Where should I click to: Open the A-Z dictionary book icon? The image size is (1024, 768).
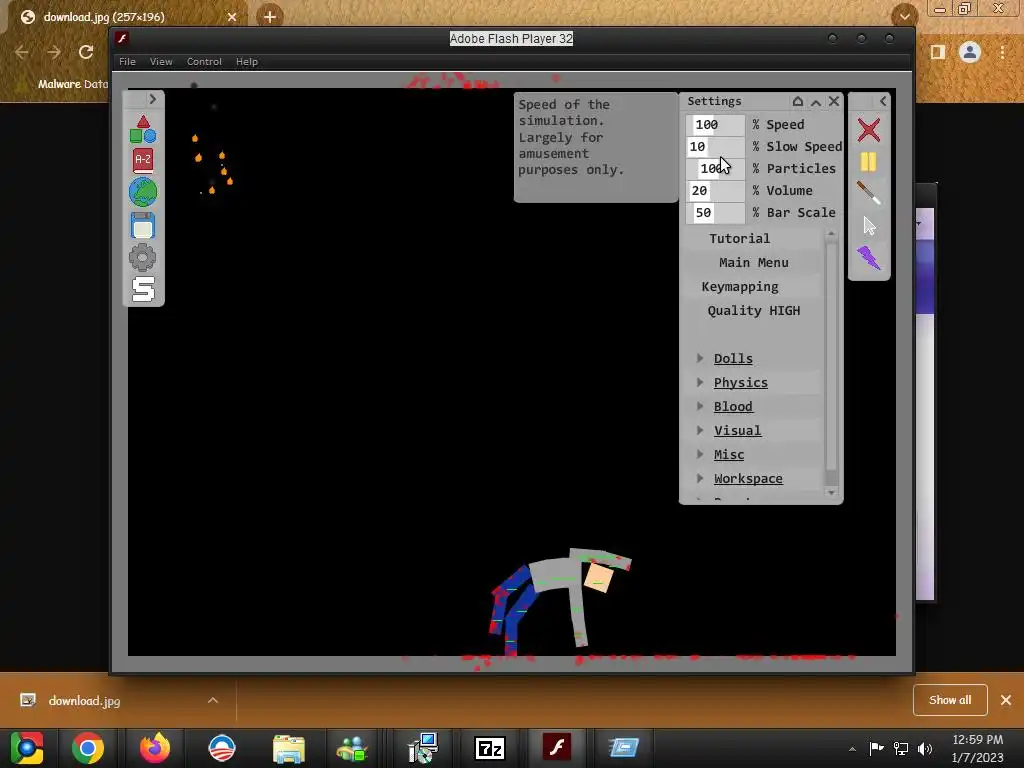pos(143,160)
